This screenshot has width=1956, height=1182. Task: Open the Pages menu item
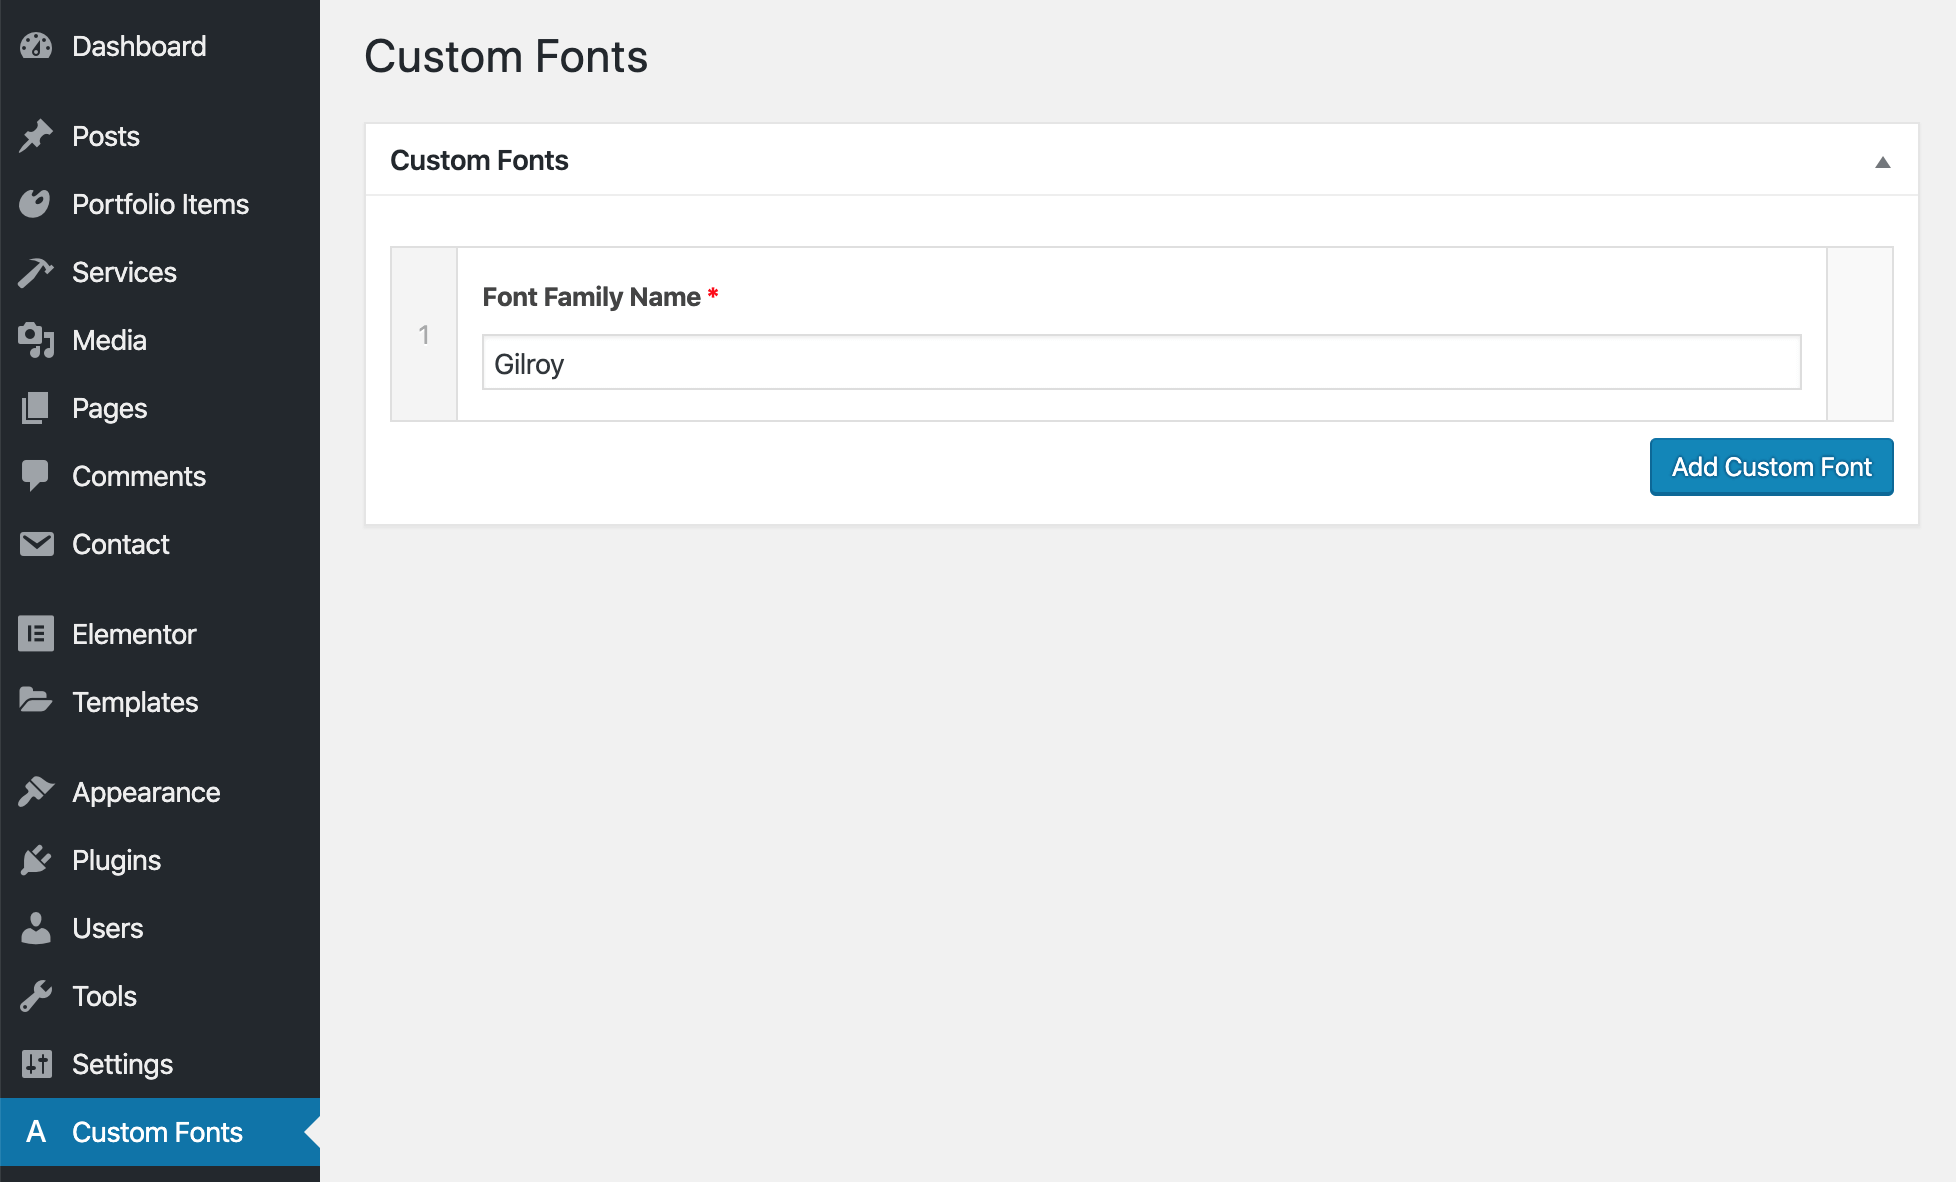point(109,408)
